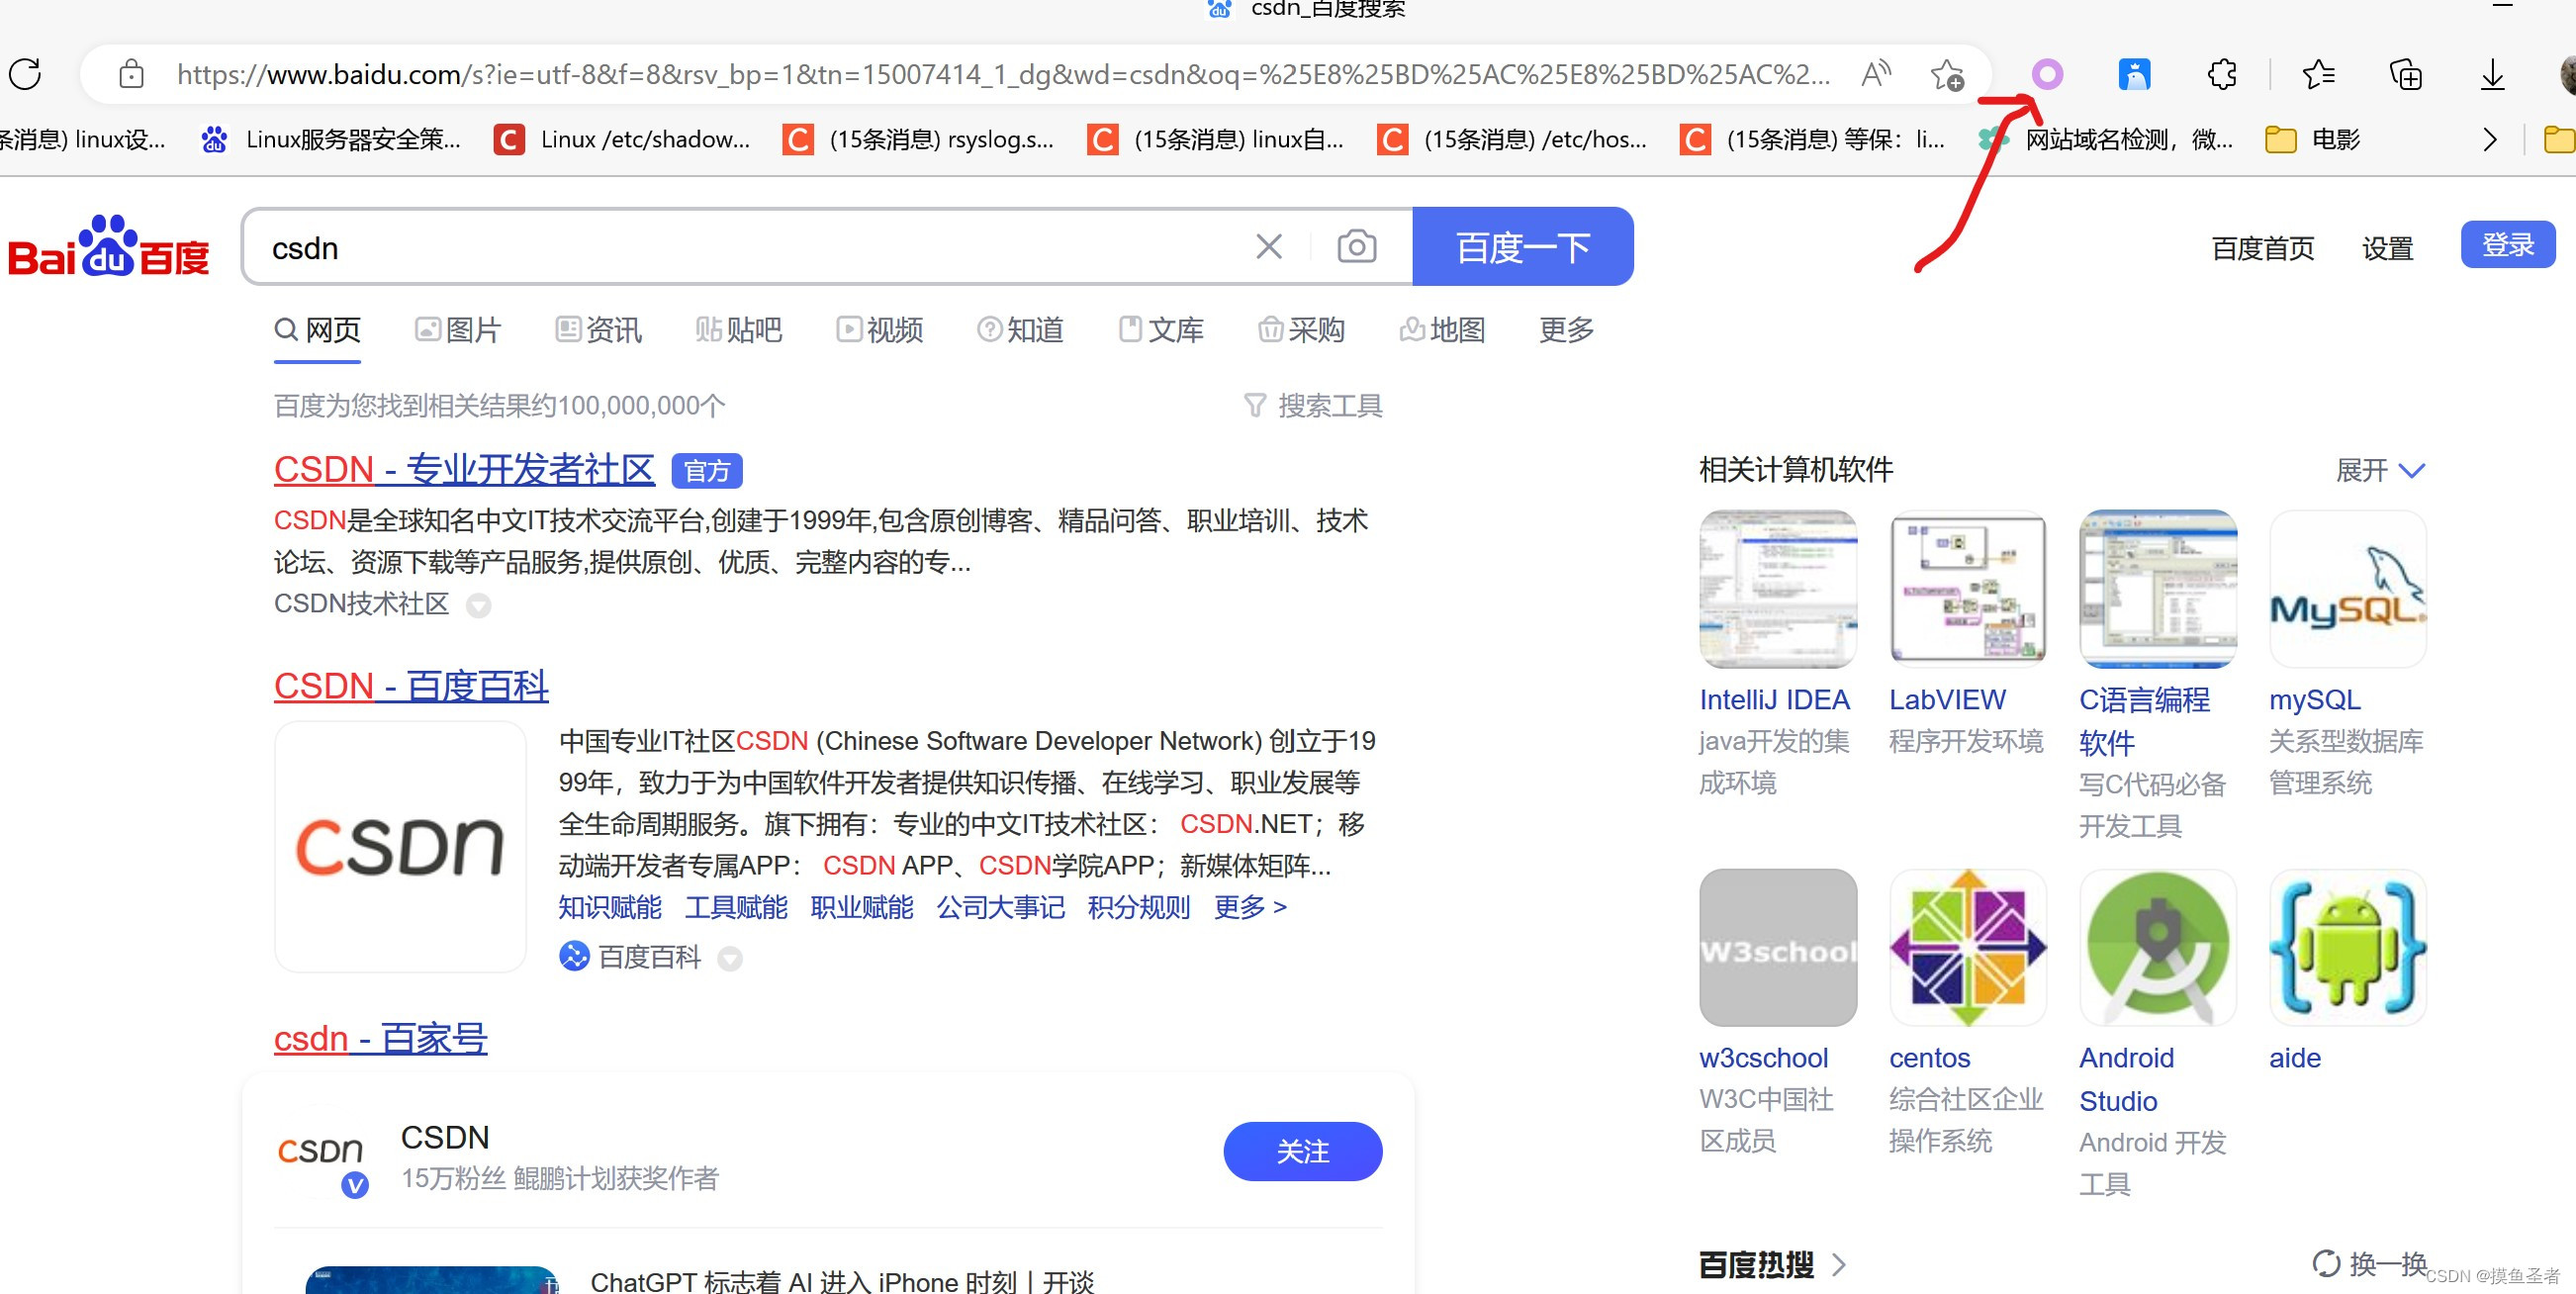Open the favorites star list icon
The height and width of the screenshot is (1294, 2576).
2318,74
